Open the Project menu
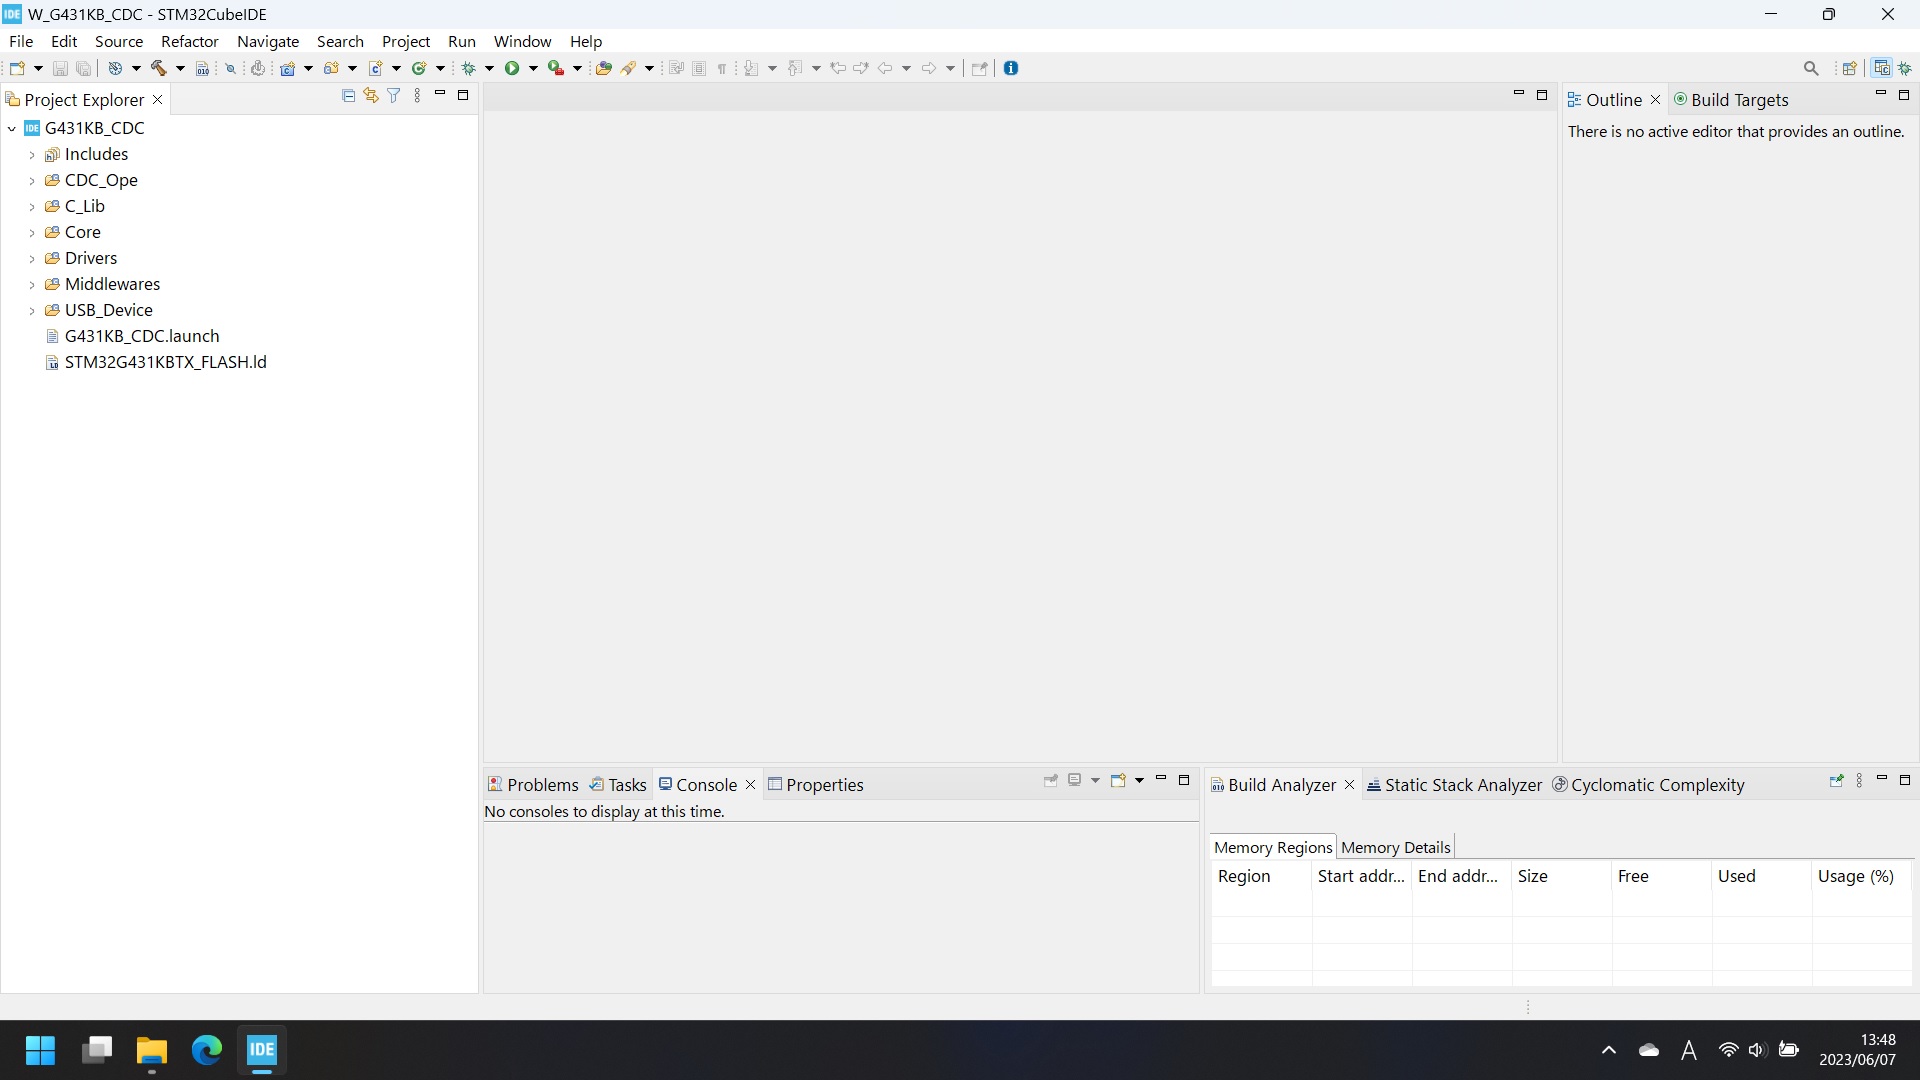1920x1080 pixels. coord(406,41)
